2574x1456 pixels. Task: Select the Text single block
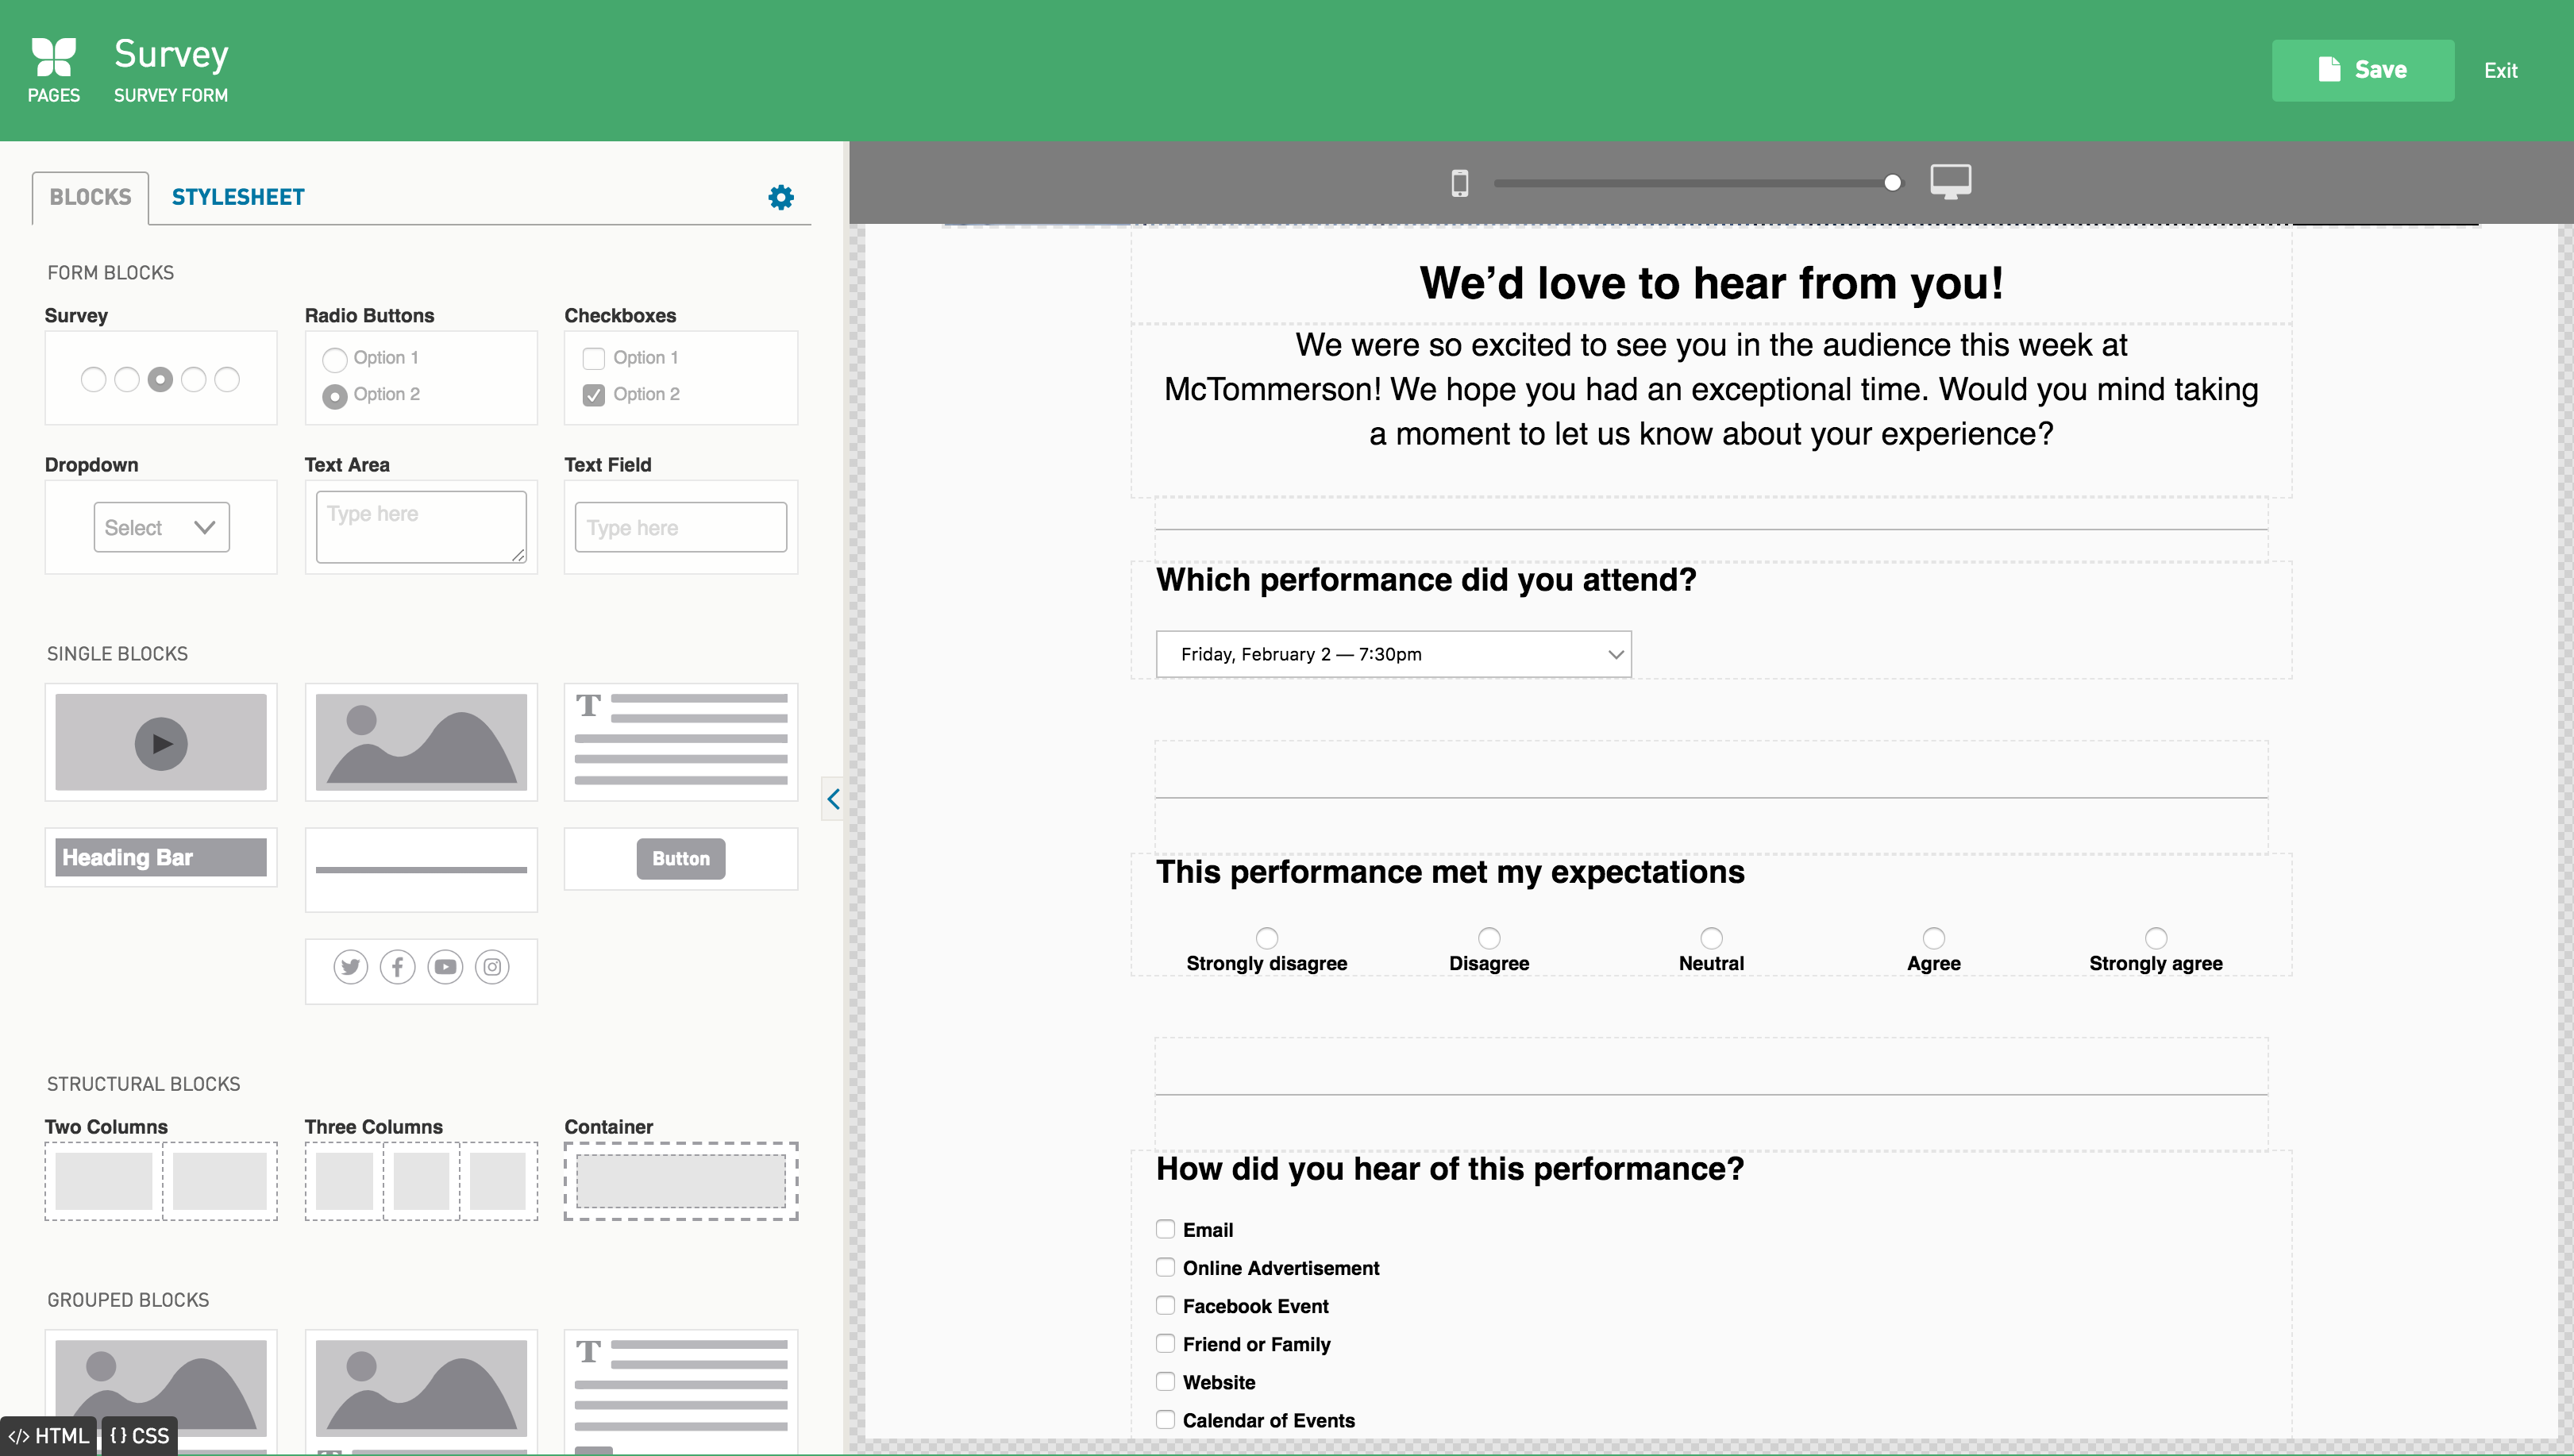[681, 742]
